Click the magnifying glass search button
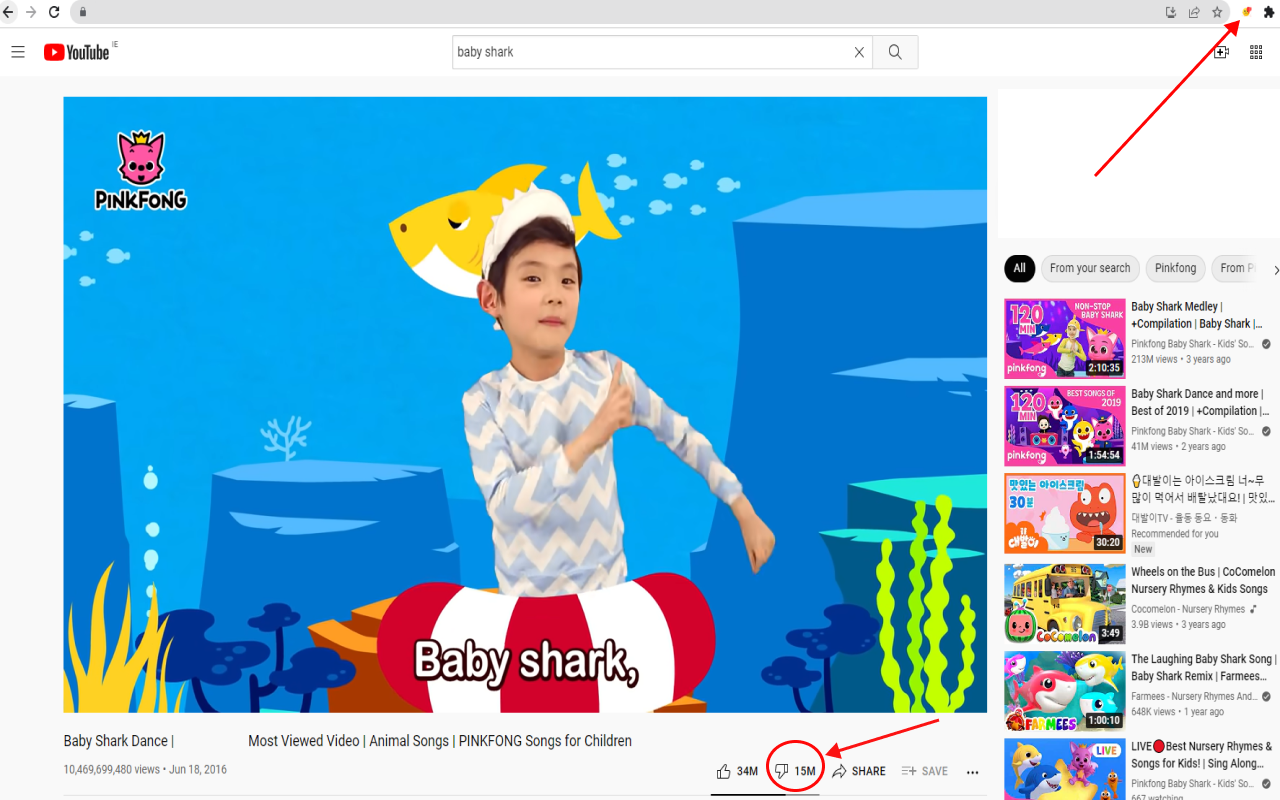The image size is (1280, 800). click(895, 52)
